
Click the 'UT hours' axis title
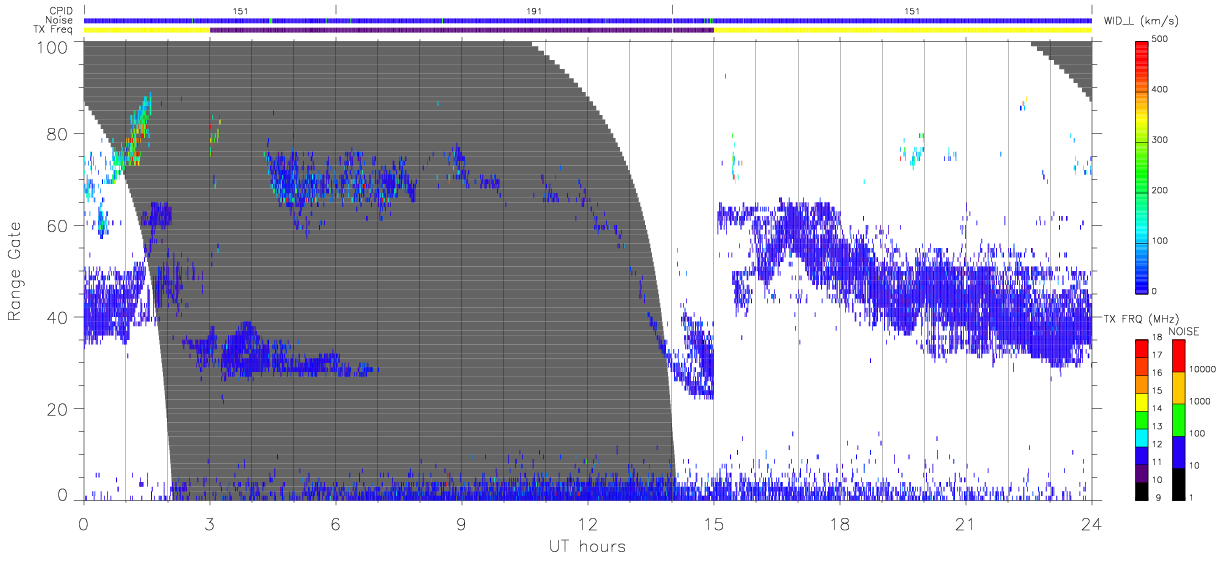[586, 547]
